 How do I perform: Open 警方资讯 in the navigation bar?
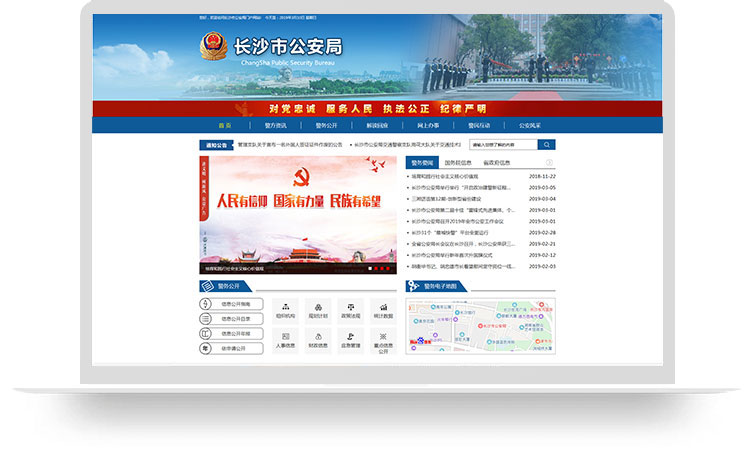click(x=275, y=125)
